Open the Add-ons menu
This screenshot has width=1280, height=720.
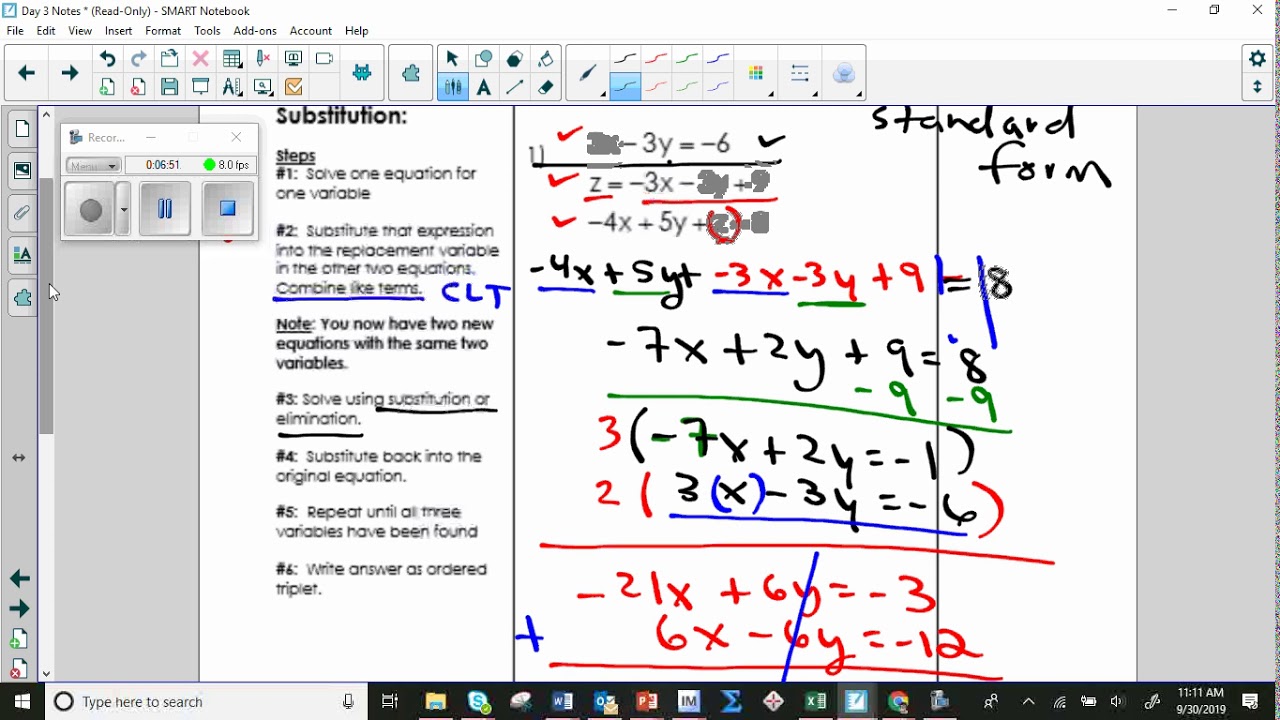[255, 31]
